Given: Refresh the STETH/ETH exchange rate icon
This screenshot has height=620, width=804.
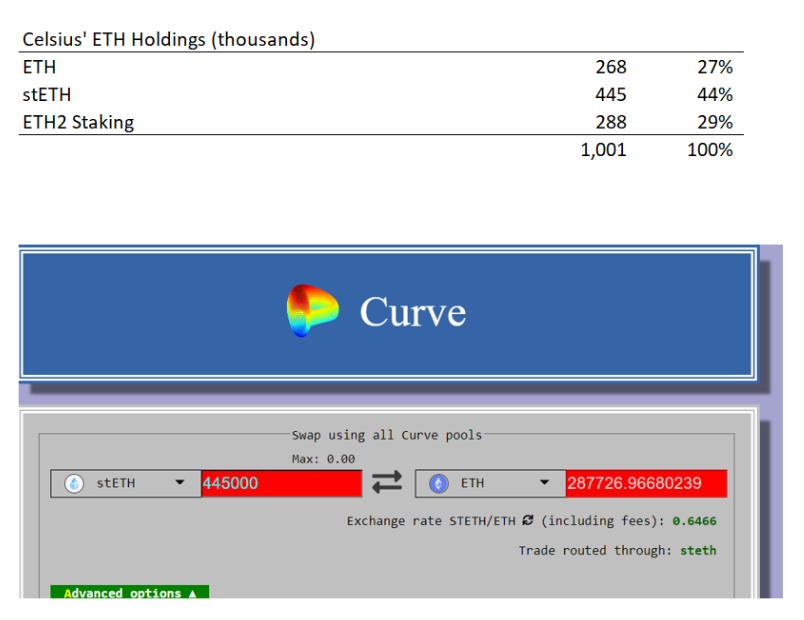Looking at the screenshot, I should (528, 521).
